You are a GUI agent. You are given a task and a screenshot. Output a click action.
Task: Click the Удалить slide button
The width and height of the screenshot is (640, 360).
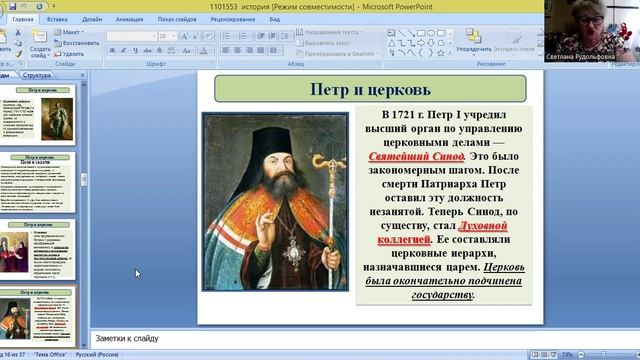(69, 53)
